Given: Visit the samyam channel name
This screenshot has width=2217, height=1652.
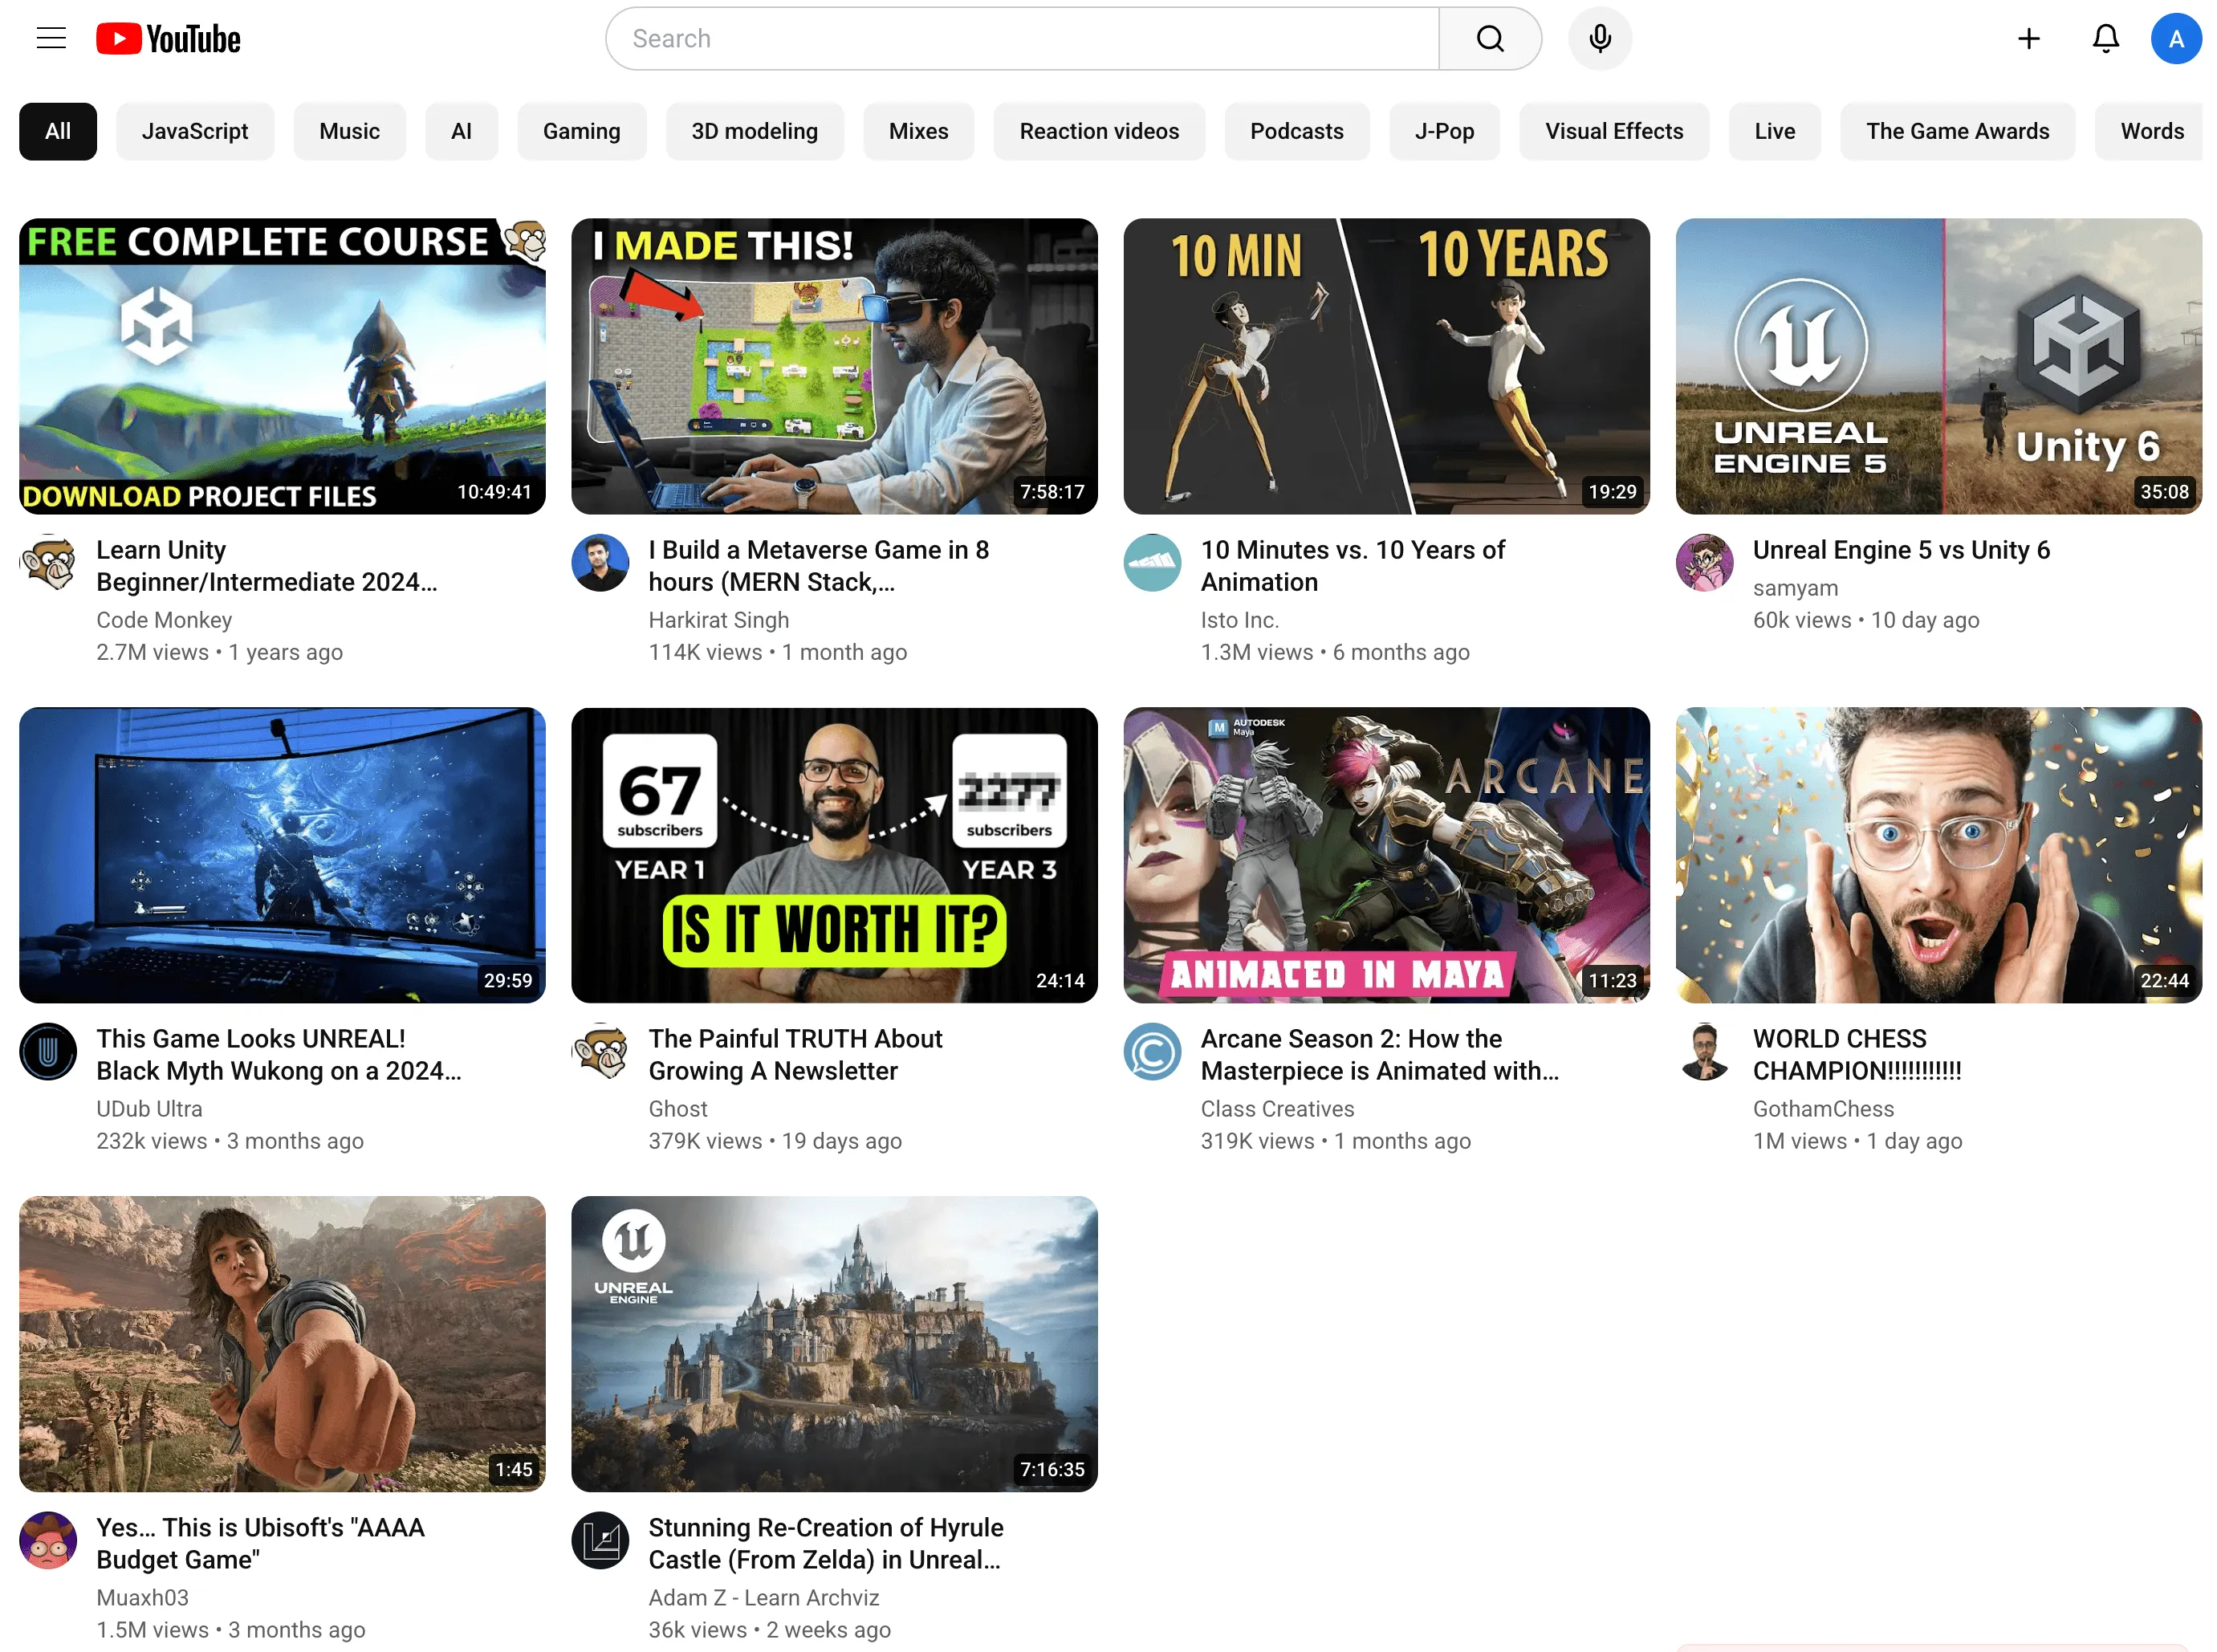Looking at the screenshot, I should point(1795,588).
